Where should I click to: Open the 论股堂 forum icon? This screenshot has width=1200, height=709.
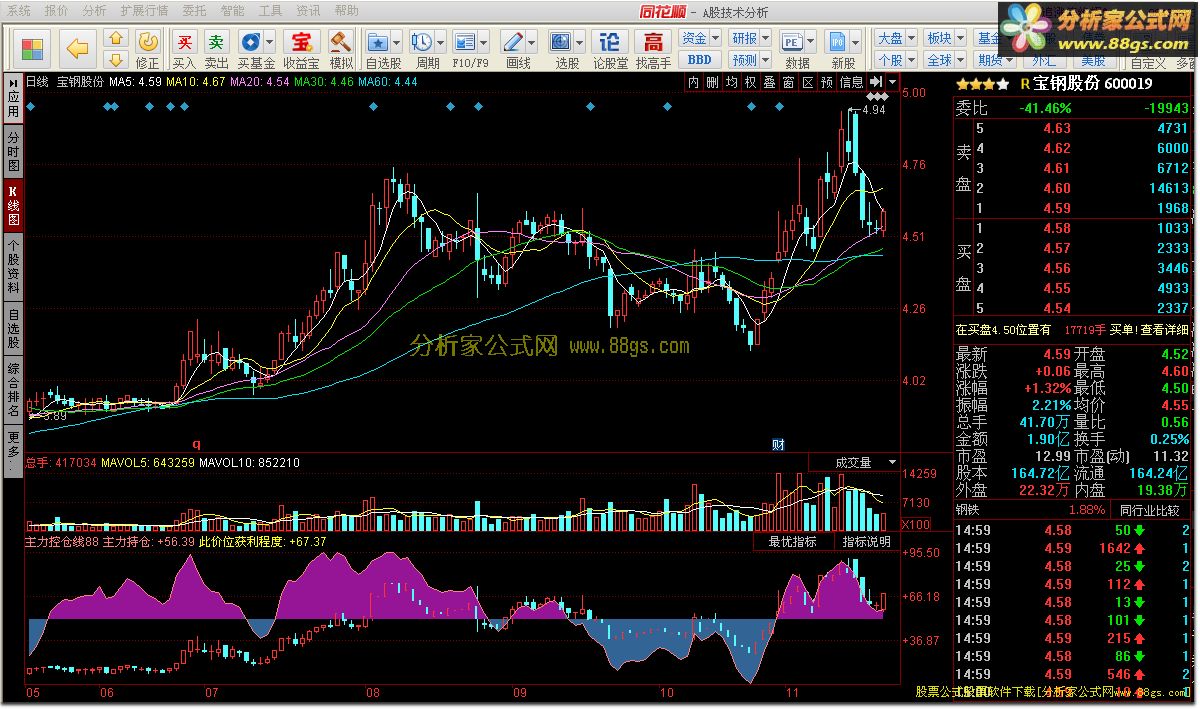(x=609, y=41)
